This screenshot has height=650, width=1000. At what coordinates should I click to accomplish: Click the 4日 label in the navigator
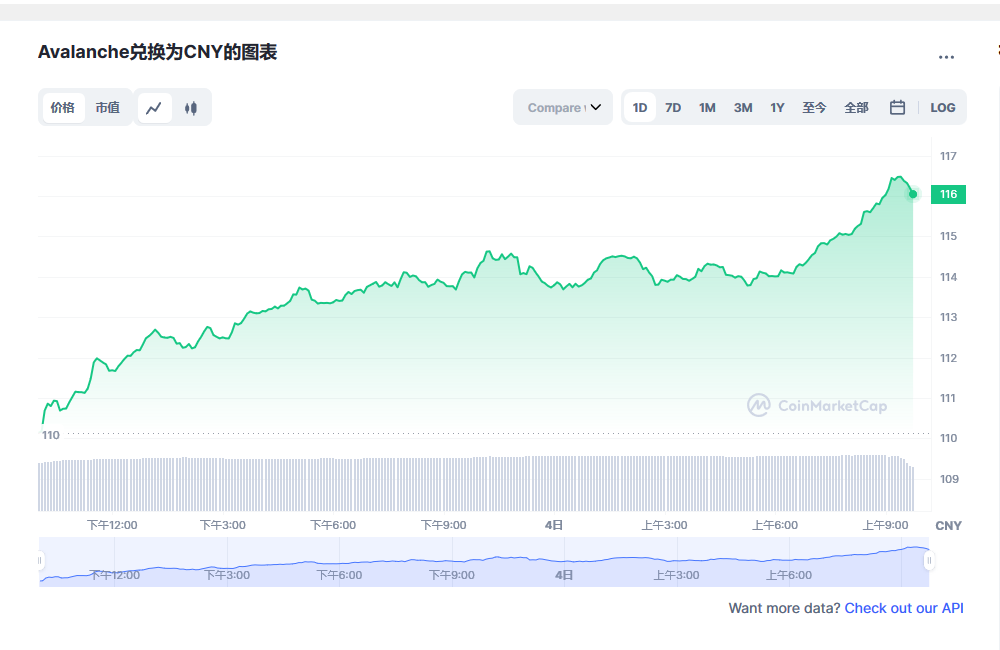pos(564,575)
